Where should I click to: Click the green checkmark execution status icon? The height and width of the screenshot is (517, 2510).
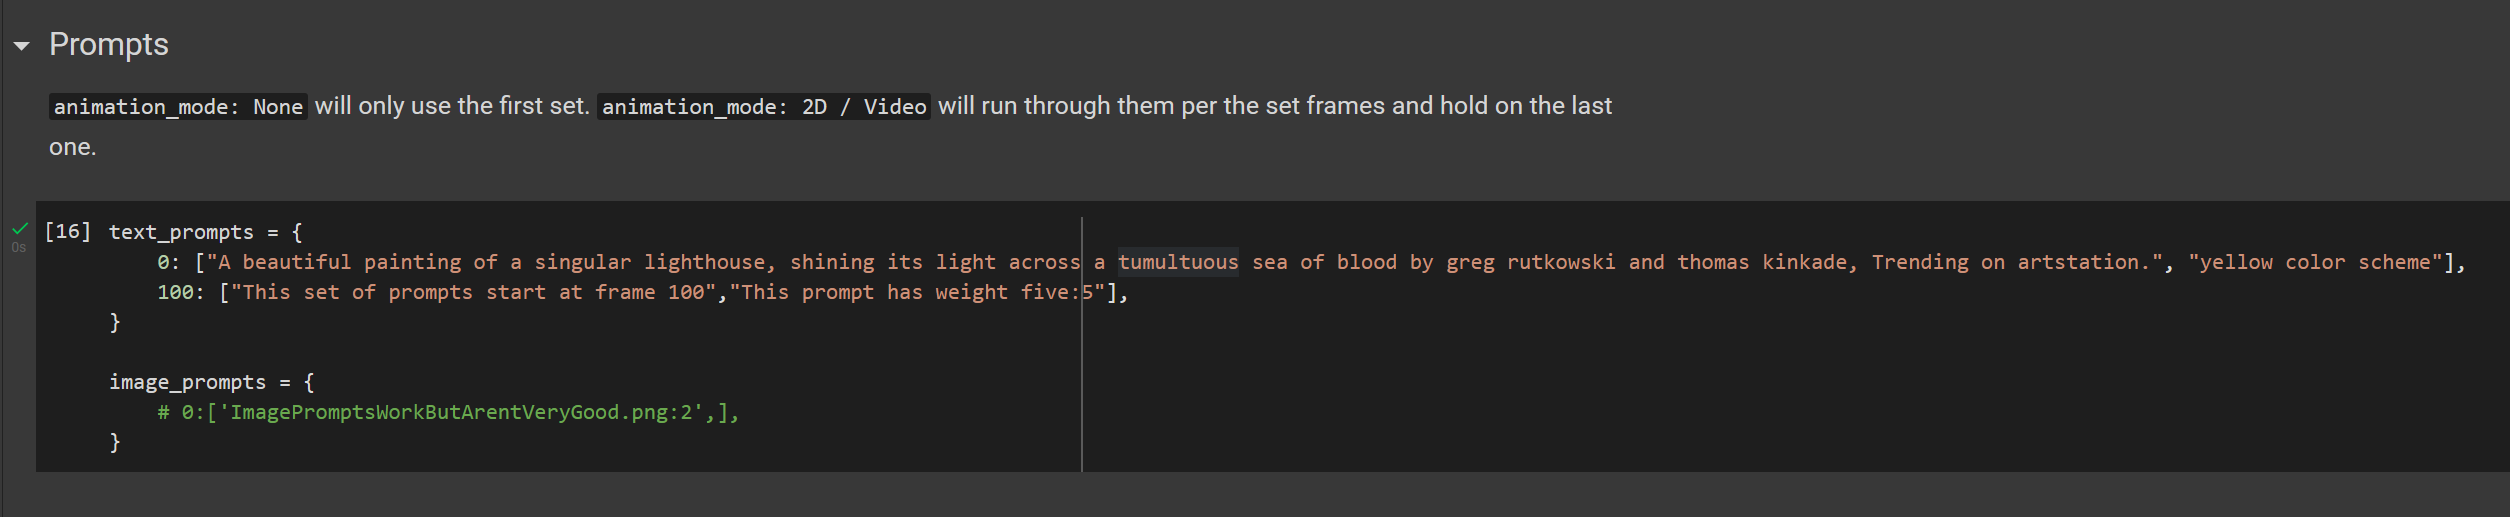[x=20, y=229]
